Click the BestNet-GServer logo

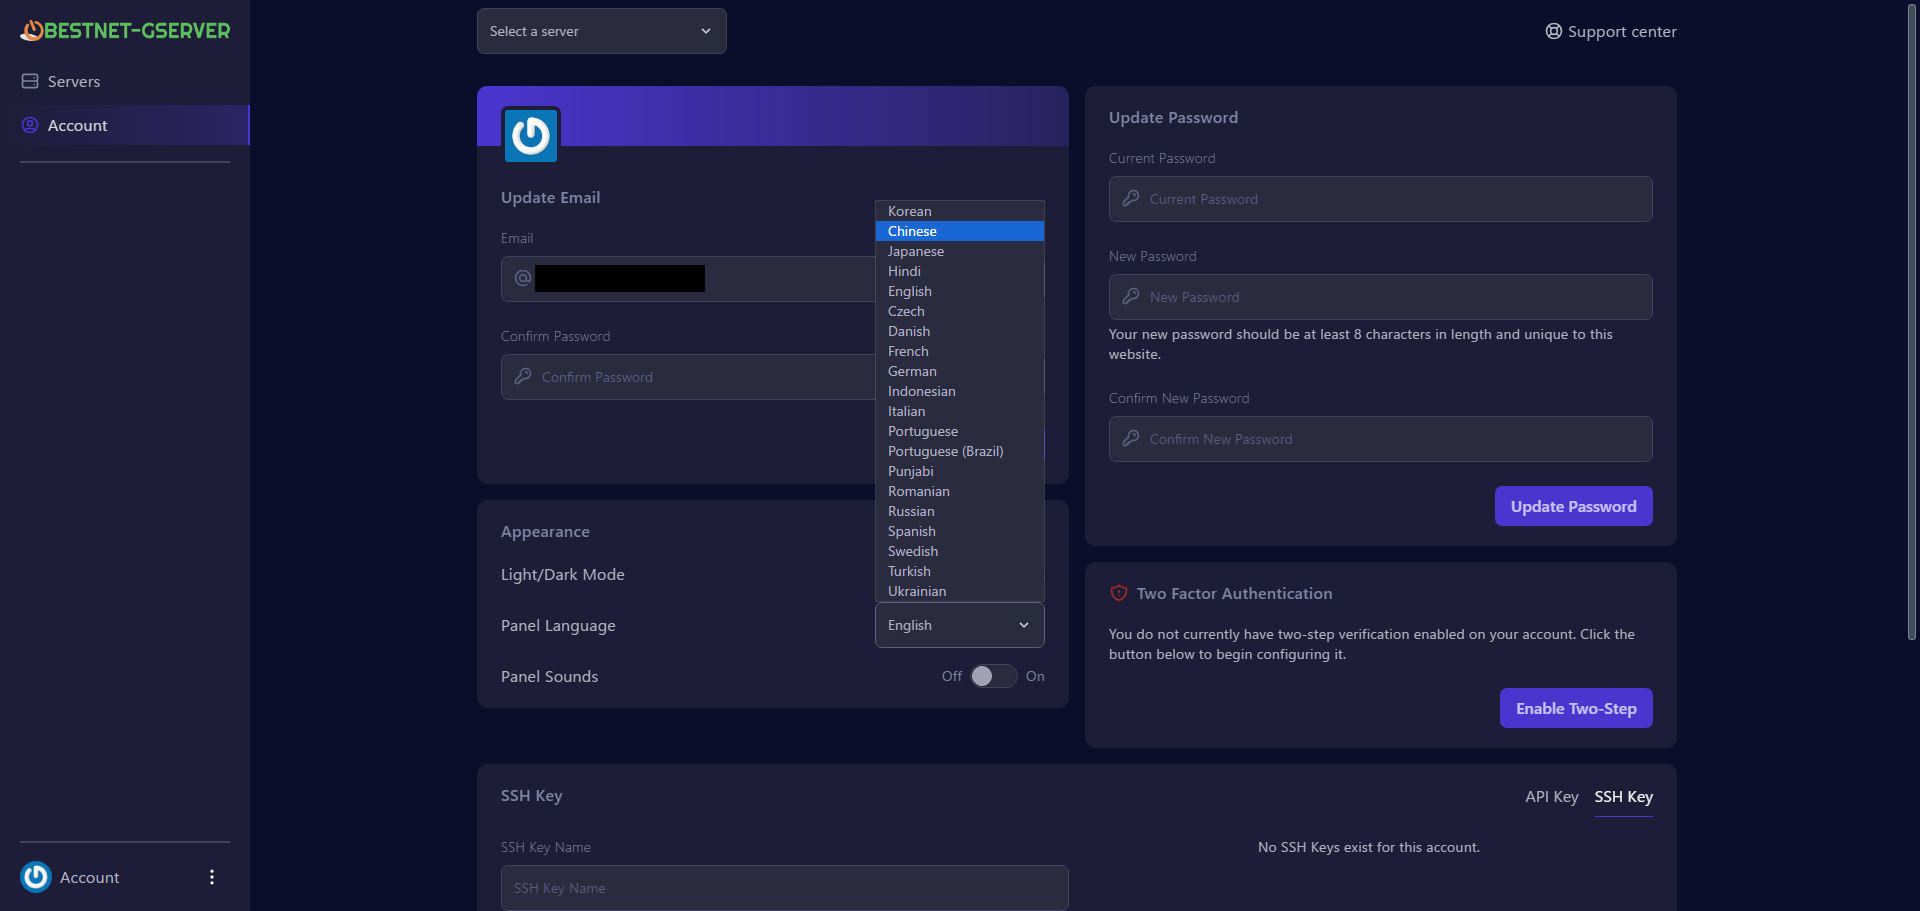[125, 31]
